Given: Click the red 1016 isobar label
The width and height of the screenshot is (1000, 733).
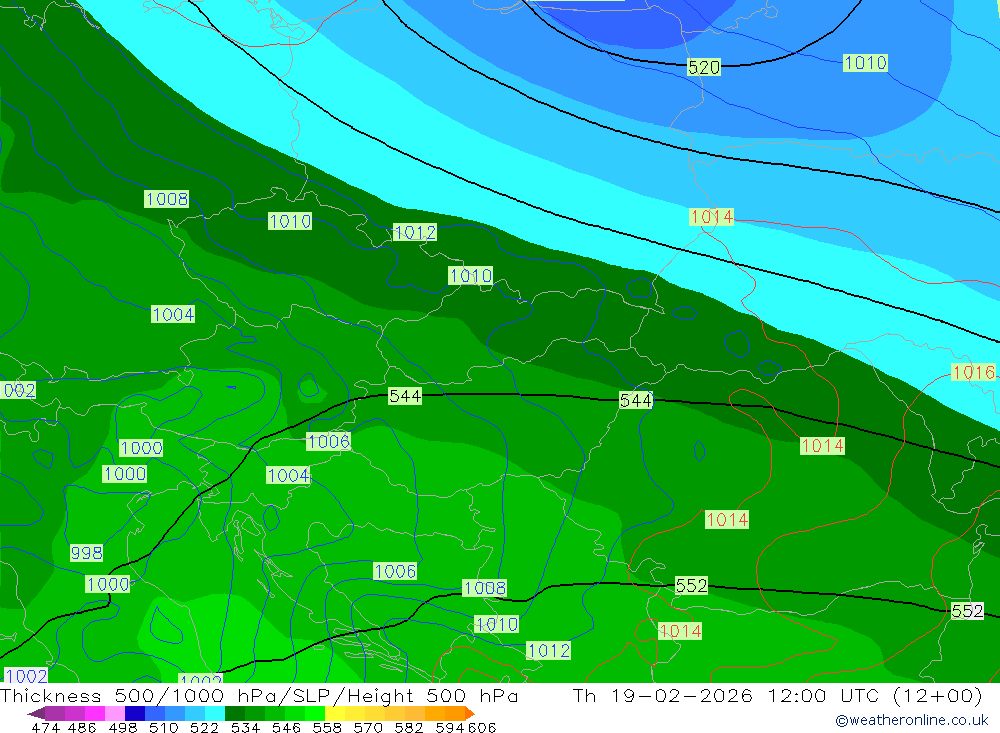Looking at the screenshot, I should point(973,372).
